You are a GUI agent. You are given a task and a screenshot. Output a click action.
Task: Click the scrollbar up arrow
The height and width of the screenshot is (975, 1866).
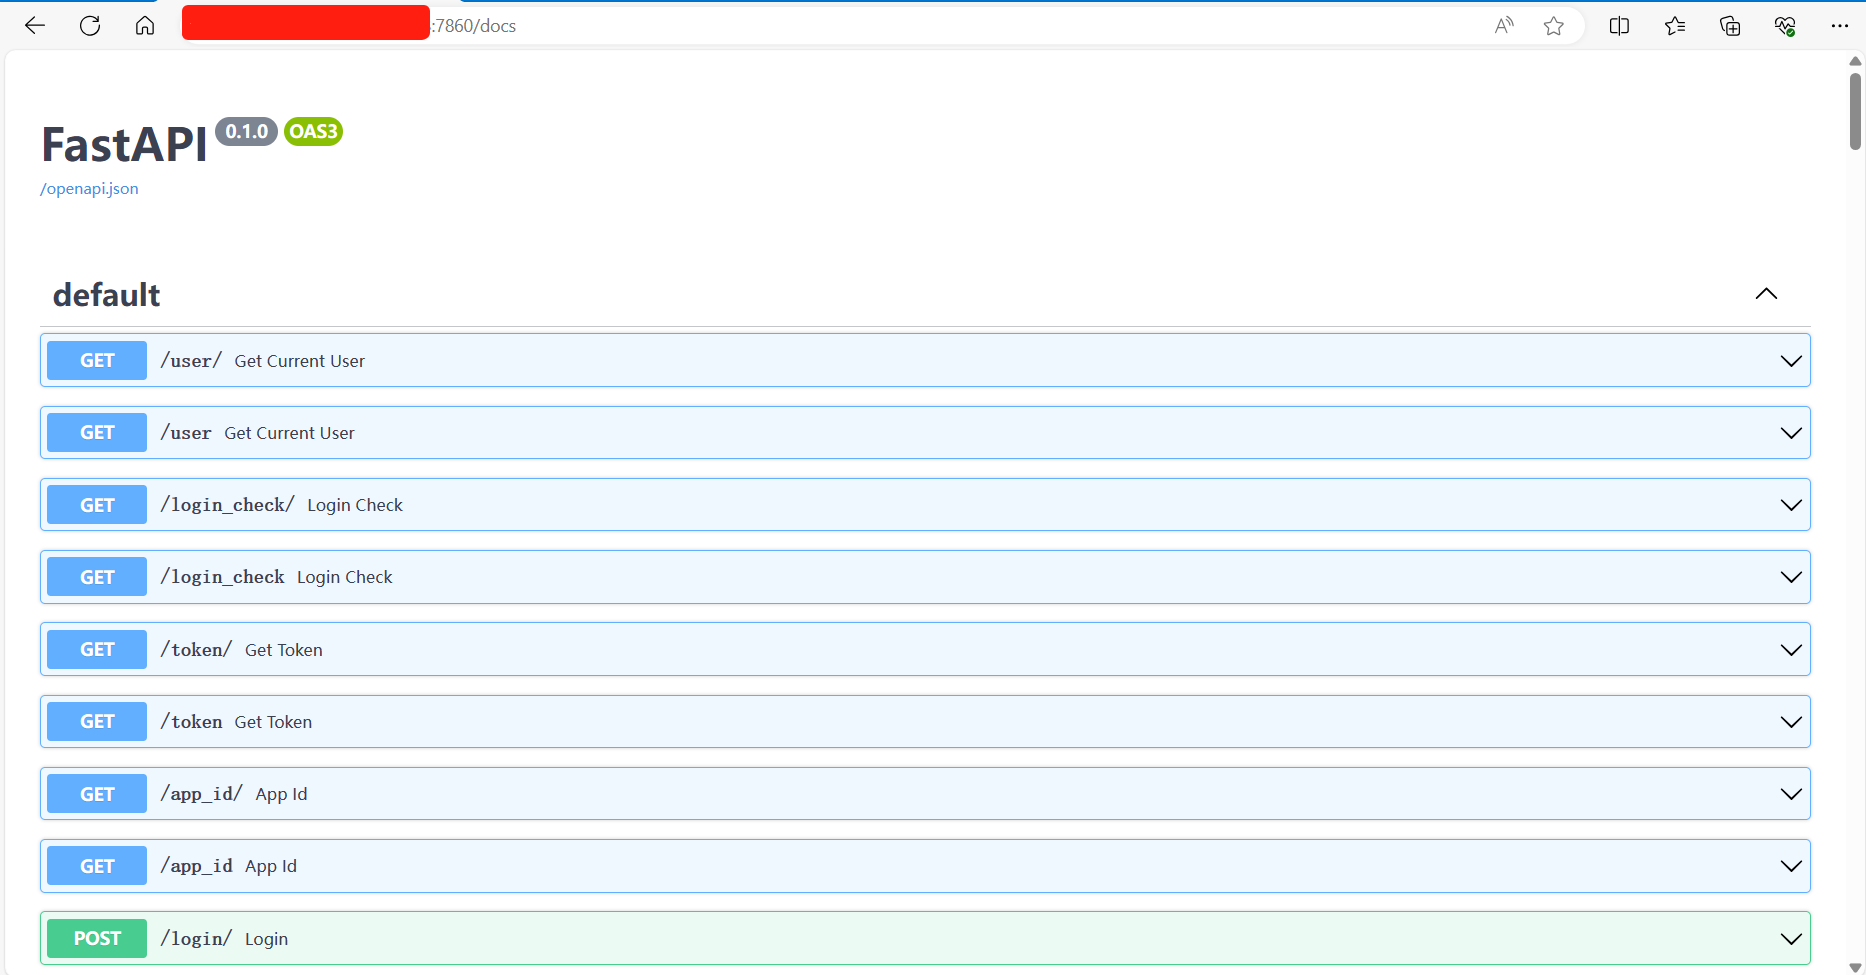click(x=1855, y=61)
